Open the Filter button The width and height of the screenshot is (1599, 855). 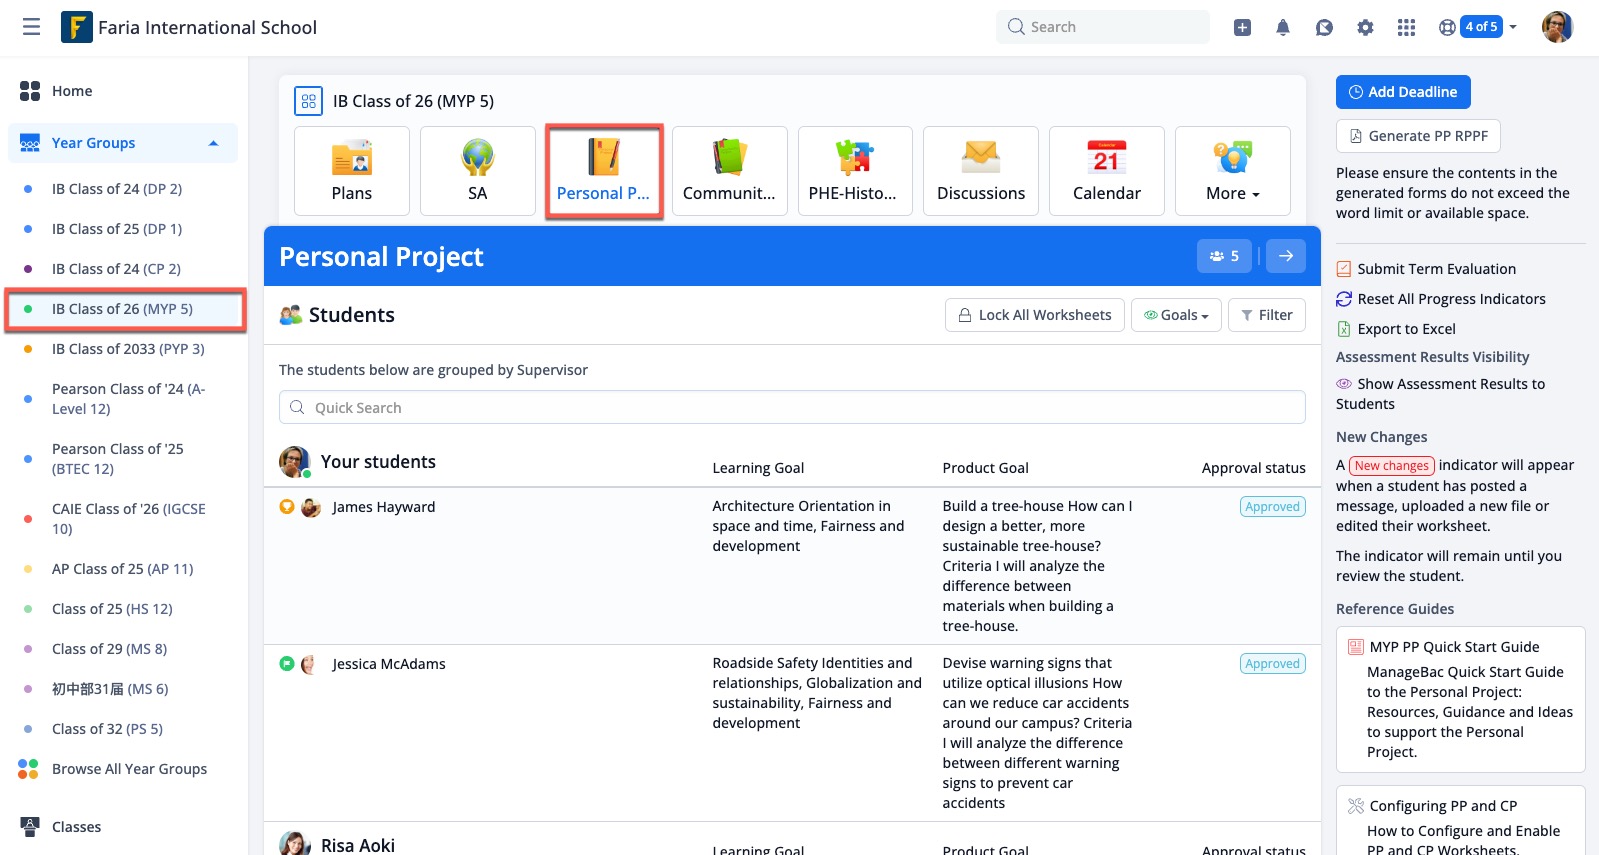tap(1267, 315)
